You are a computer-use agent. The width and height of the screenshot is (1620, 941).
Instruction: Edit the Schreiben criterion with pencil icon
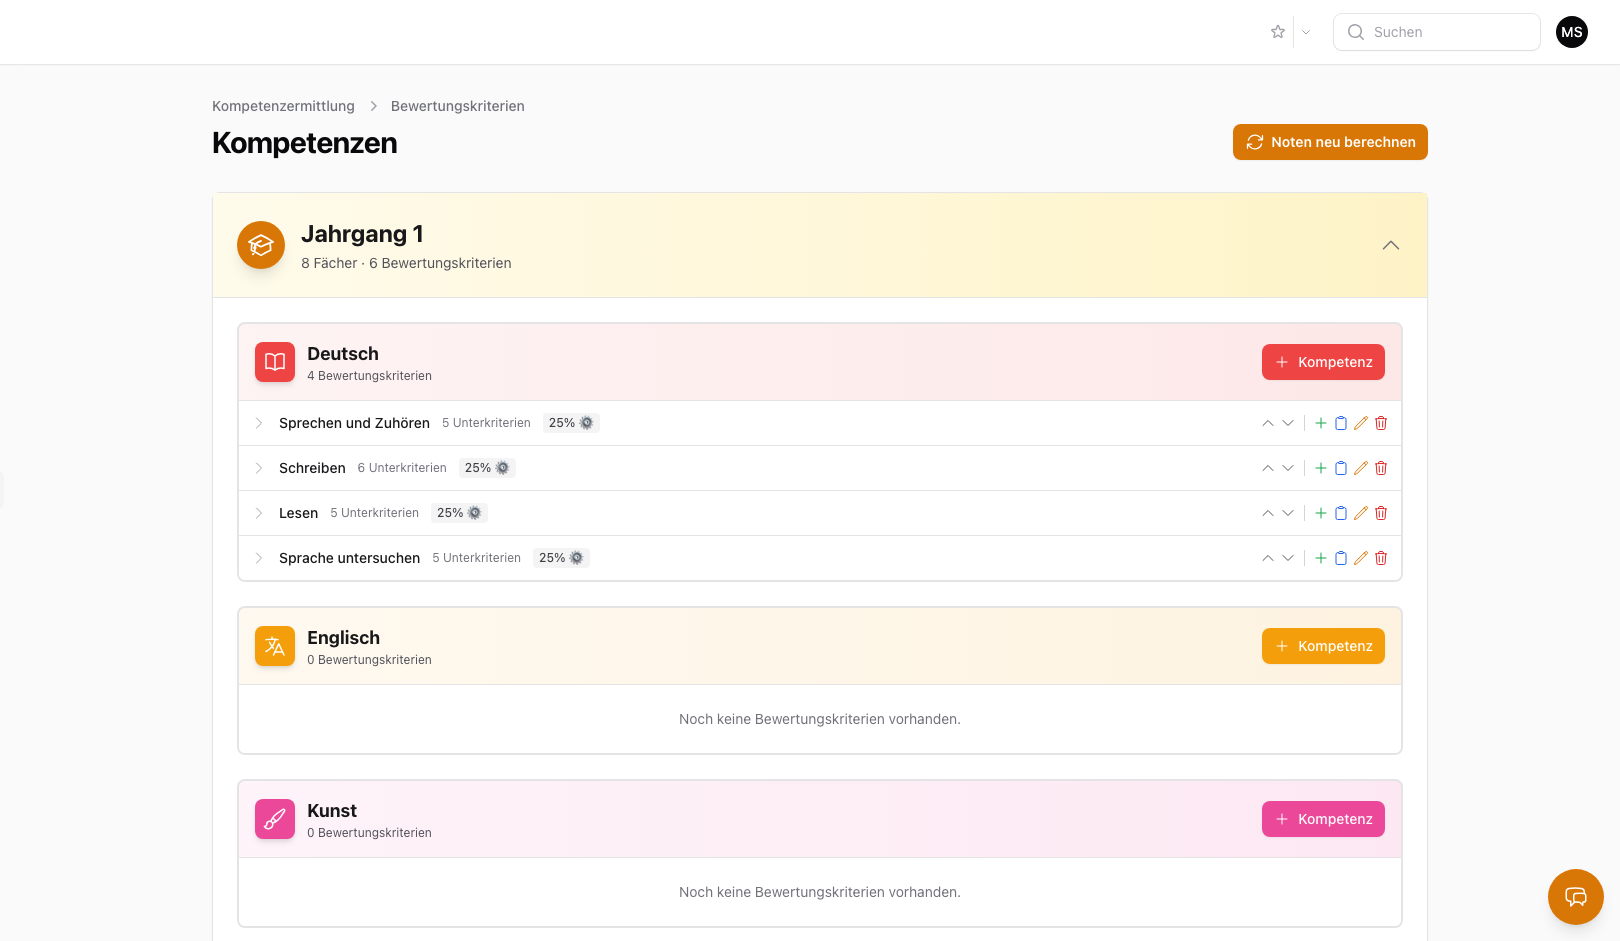1361,468
